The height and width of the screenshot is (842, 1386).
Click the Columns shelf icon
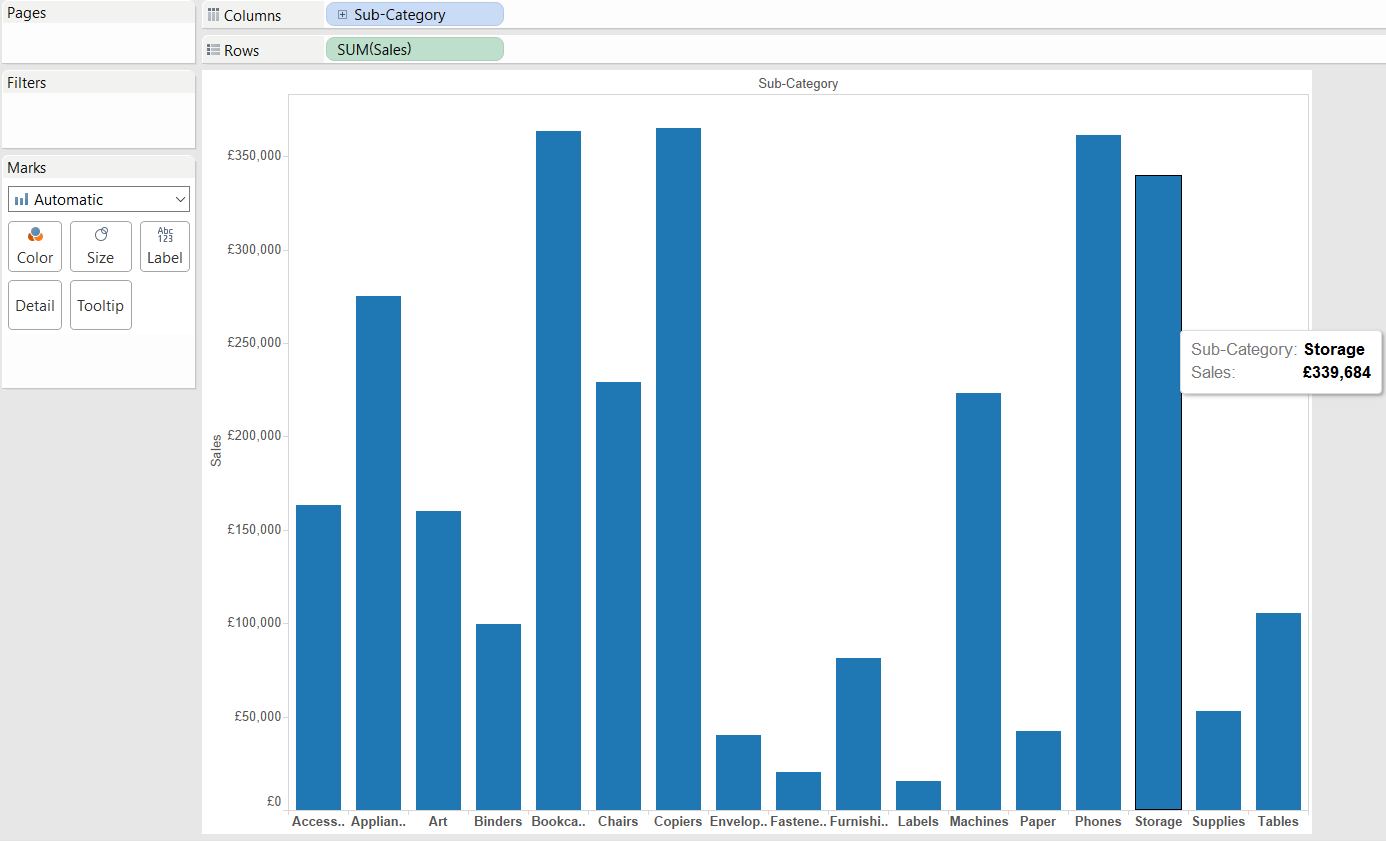click(x=213, y=15)
